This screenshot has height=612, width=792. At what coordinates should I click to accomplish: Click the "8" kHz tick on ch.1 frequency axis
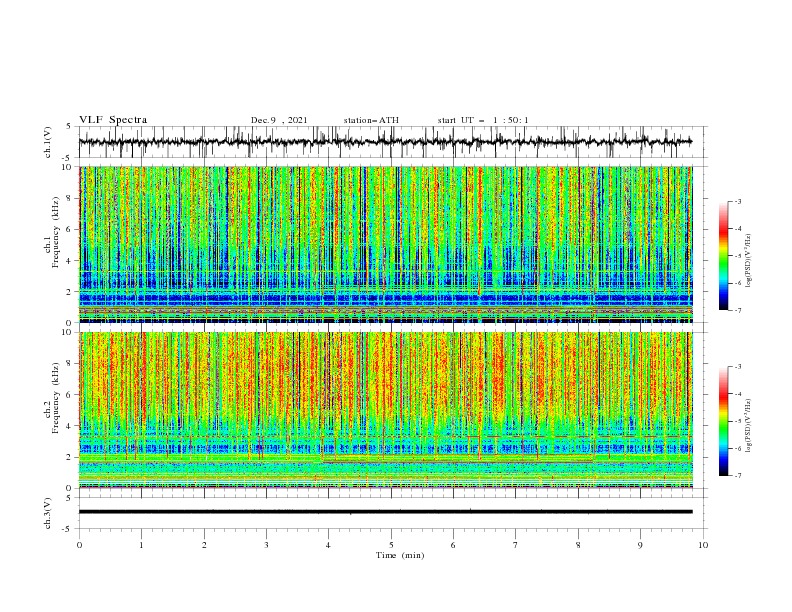(x=70, y=198)
